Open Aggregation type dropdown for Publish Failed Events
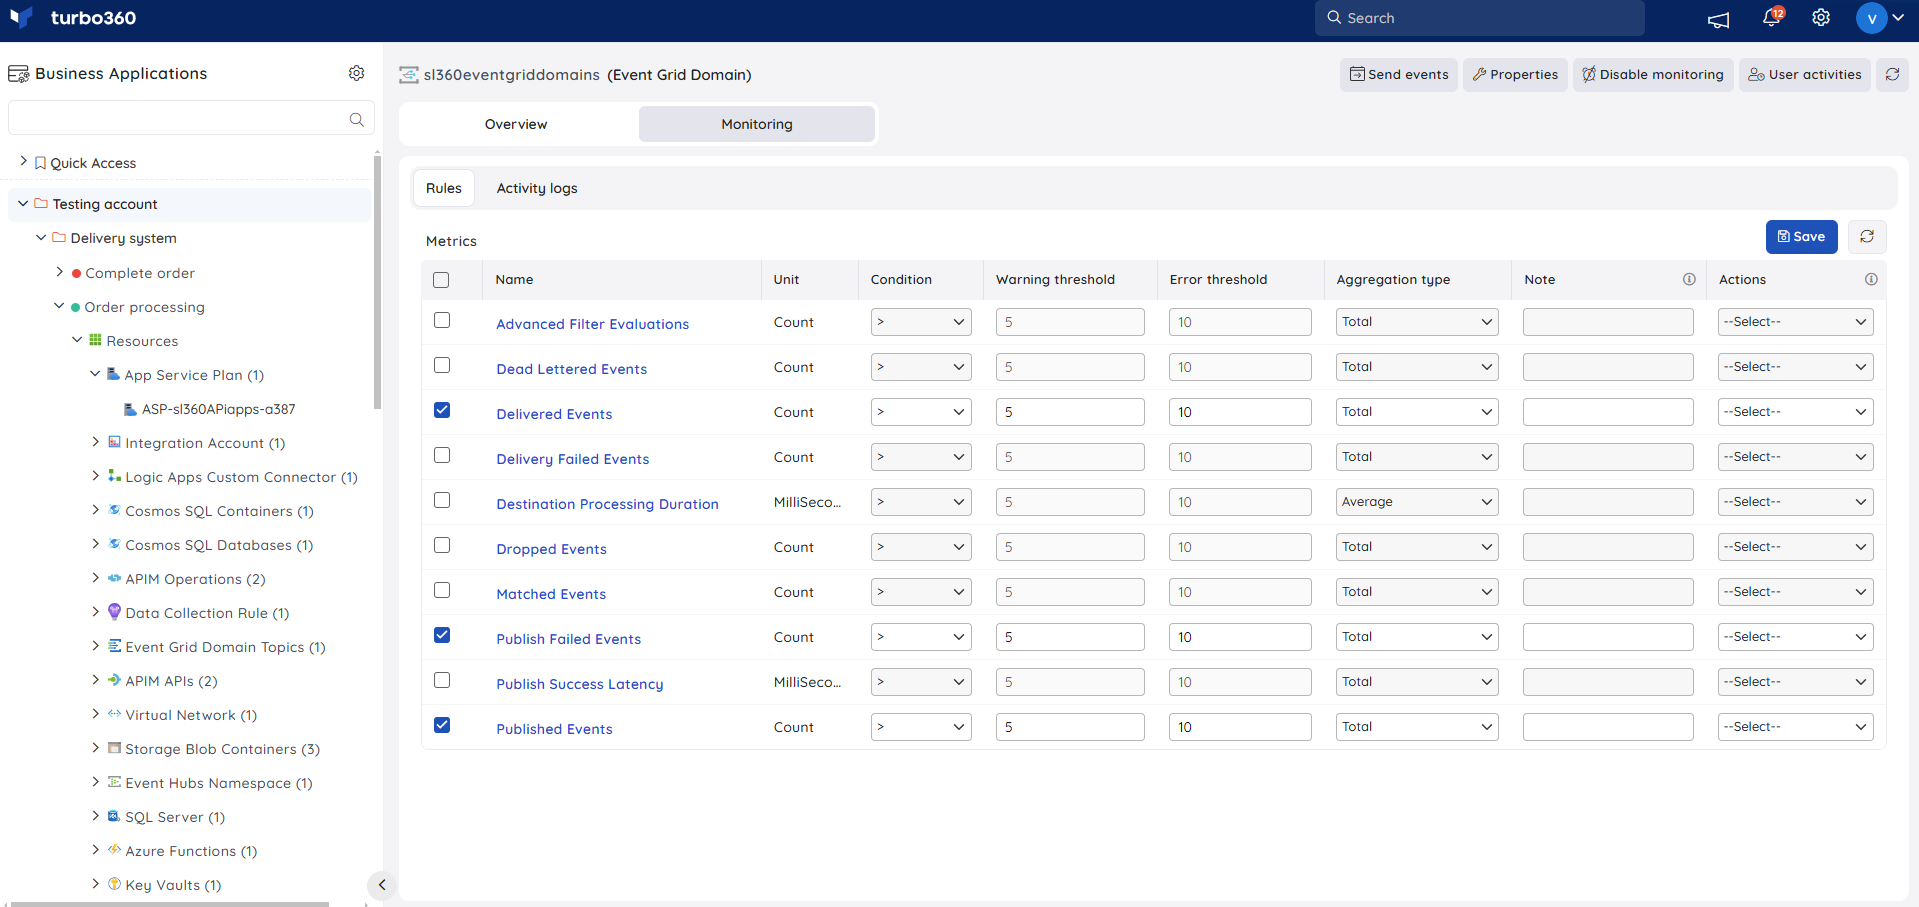Screen dimensions: 1919x907 pos(1417,637)
